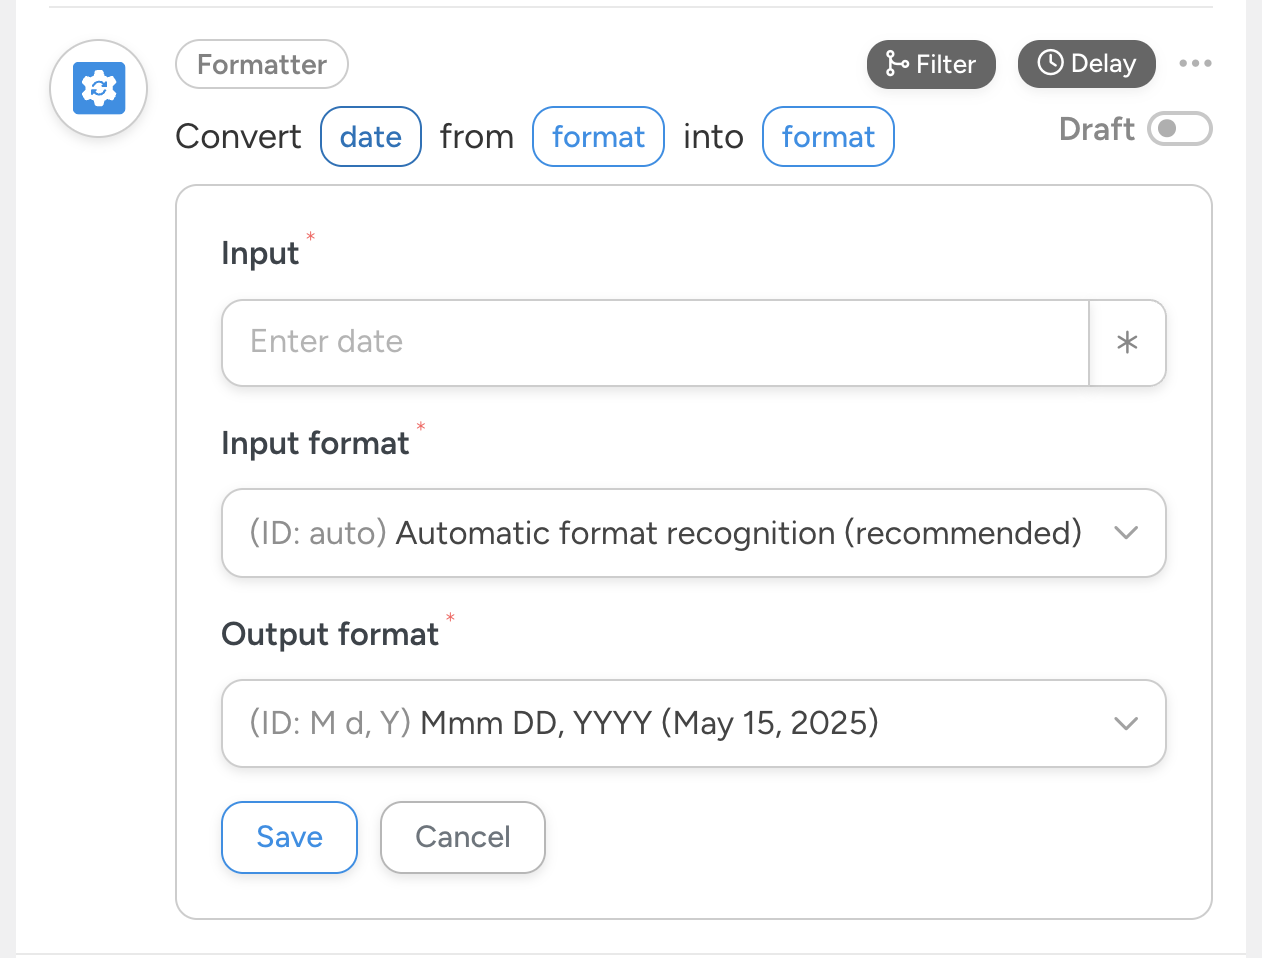Click the "Input format" label

(315, 443)
